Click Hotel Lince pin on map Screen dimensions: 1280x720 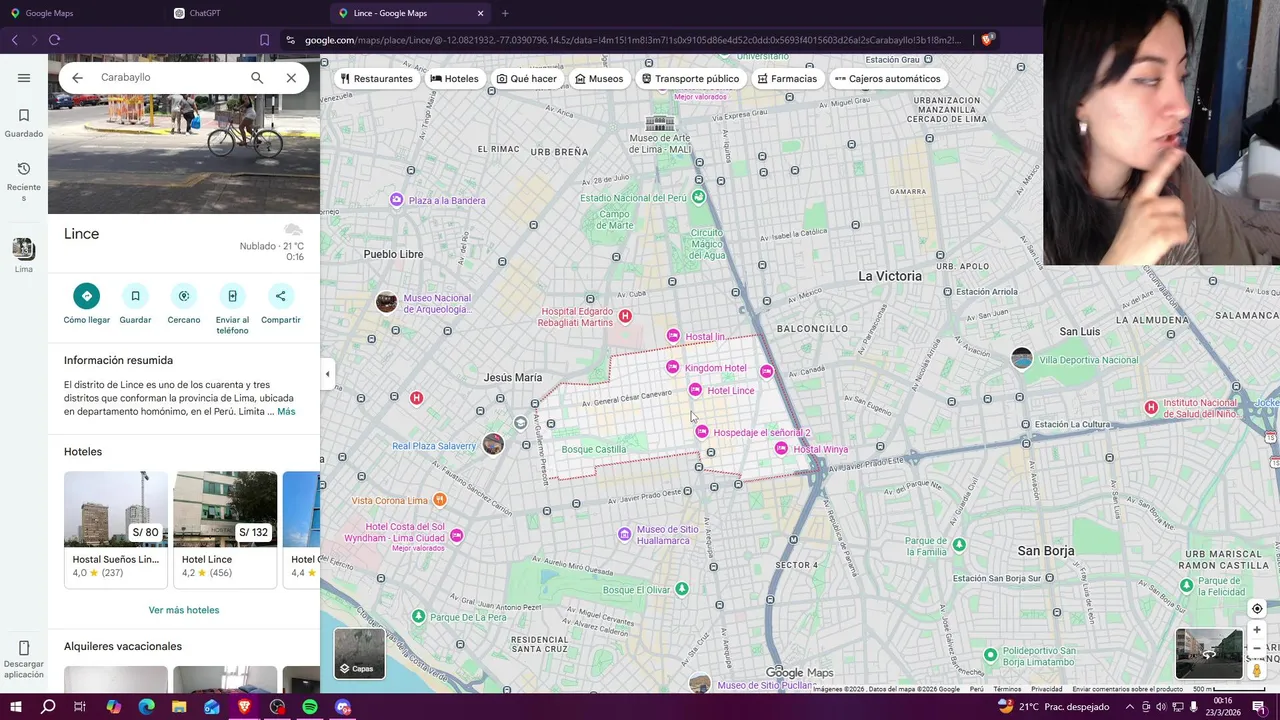coord(695,390)
